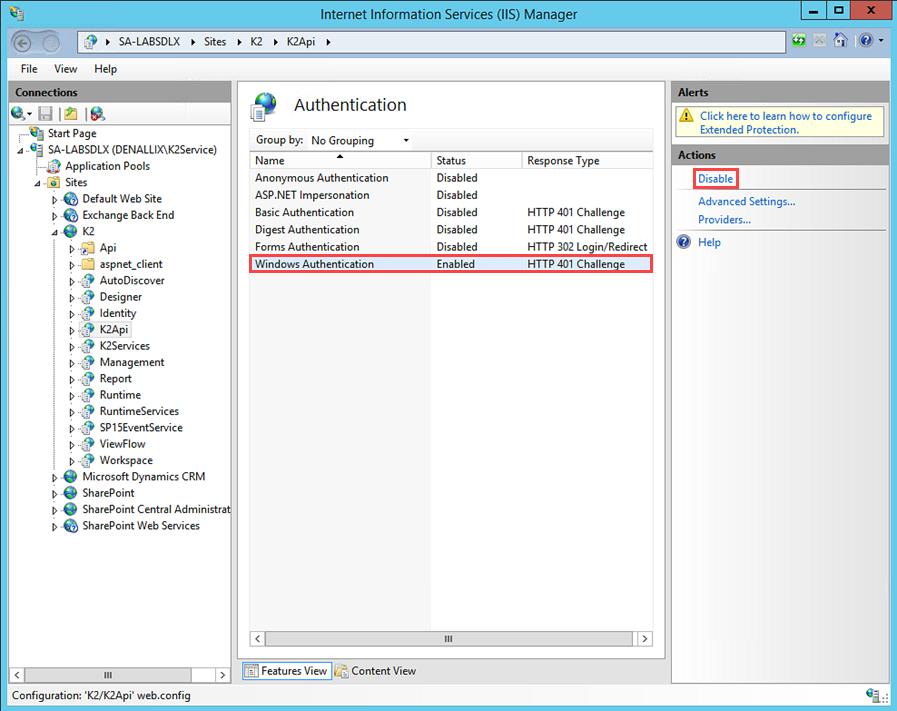
Task: Sort by the Status column header
Action: [477, 161]
